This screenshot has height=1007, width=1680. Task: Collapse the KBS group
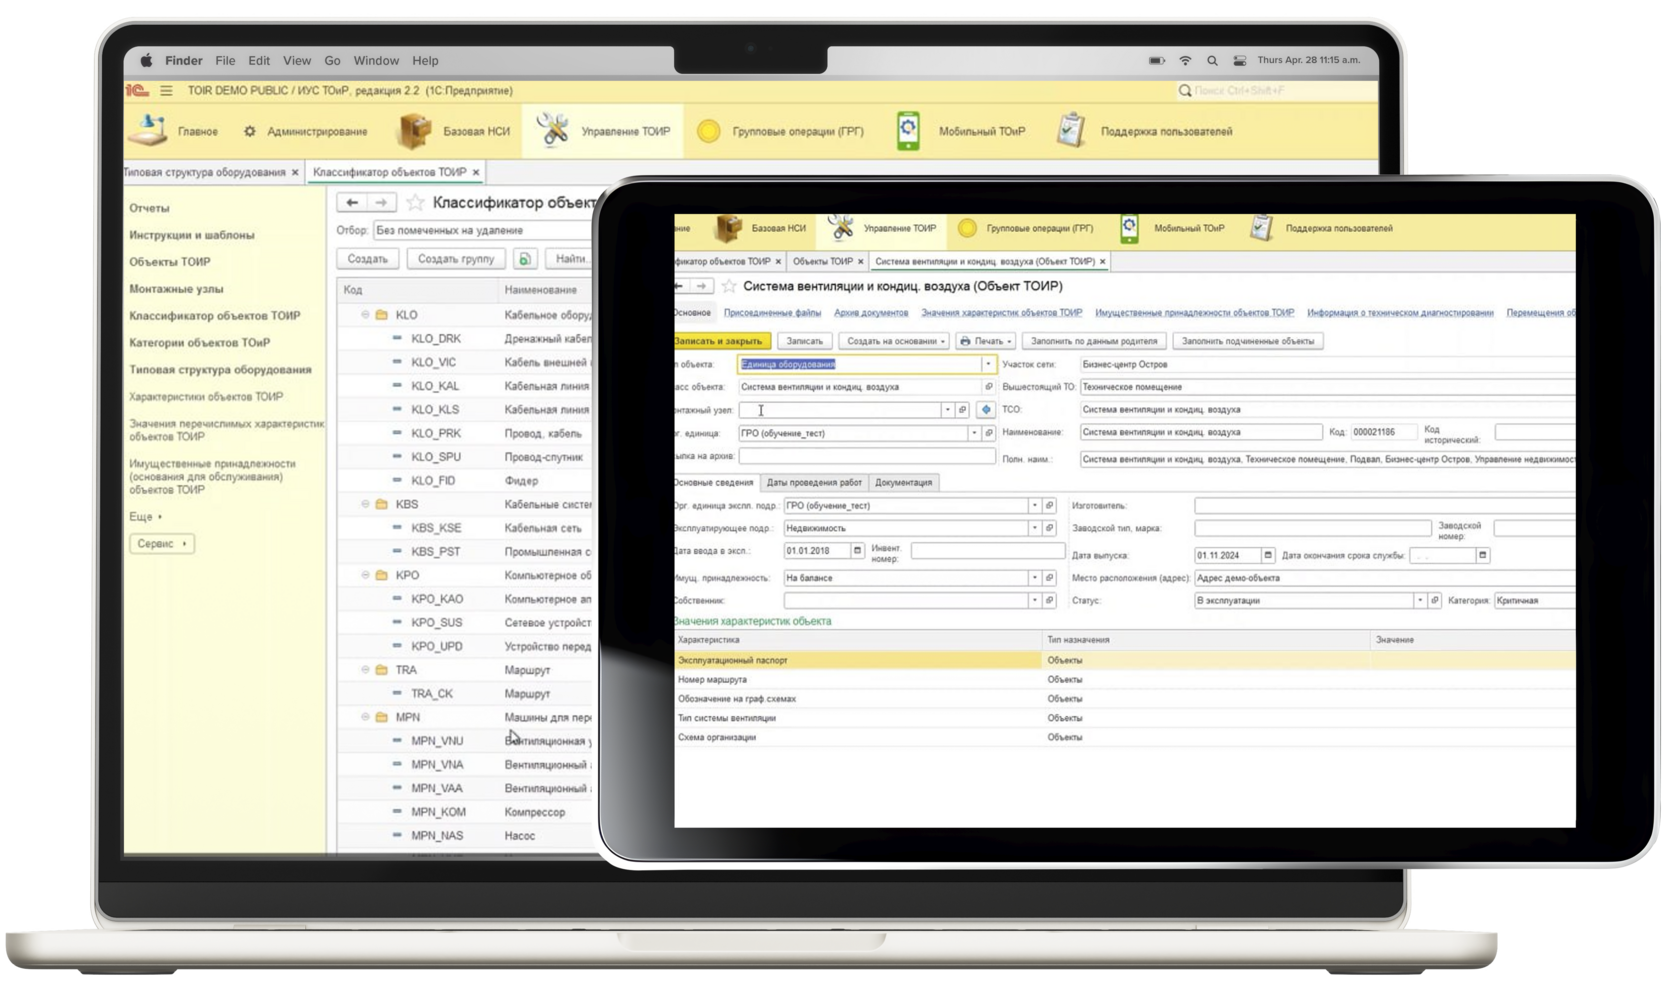365,504
